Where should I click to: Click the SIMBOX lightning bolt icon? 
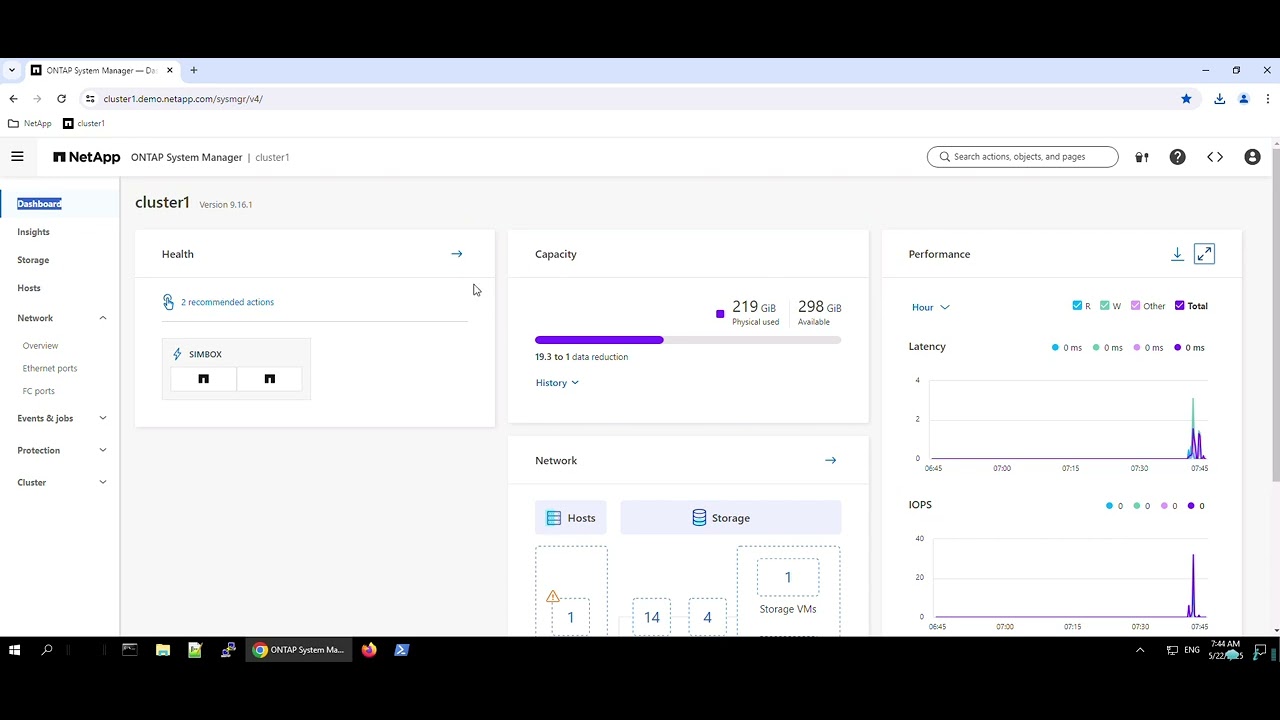[178, 354]
